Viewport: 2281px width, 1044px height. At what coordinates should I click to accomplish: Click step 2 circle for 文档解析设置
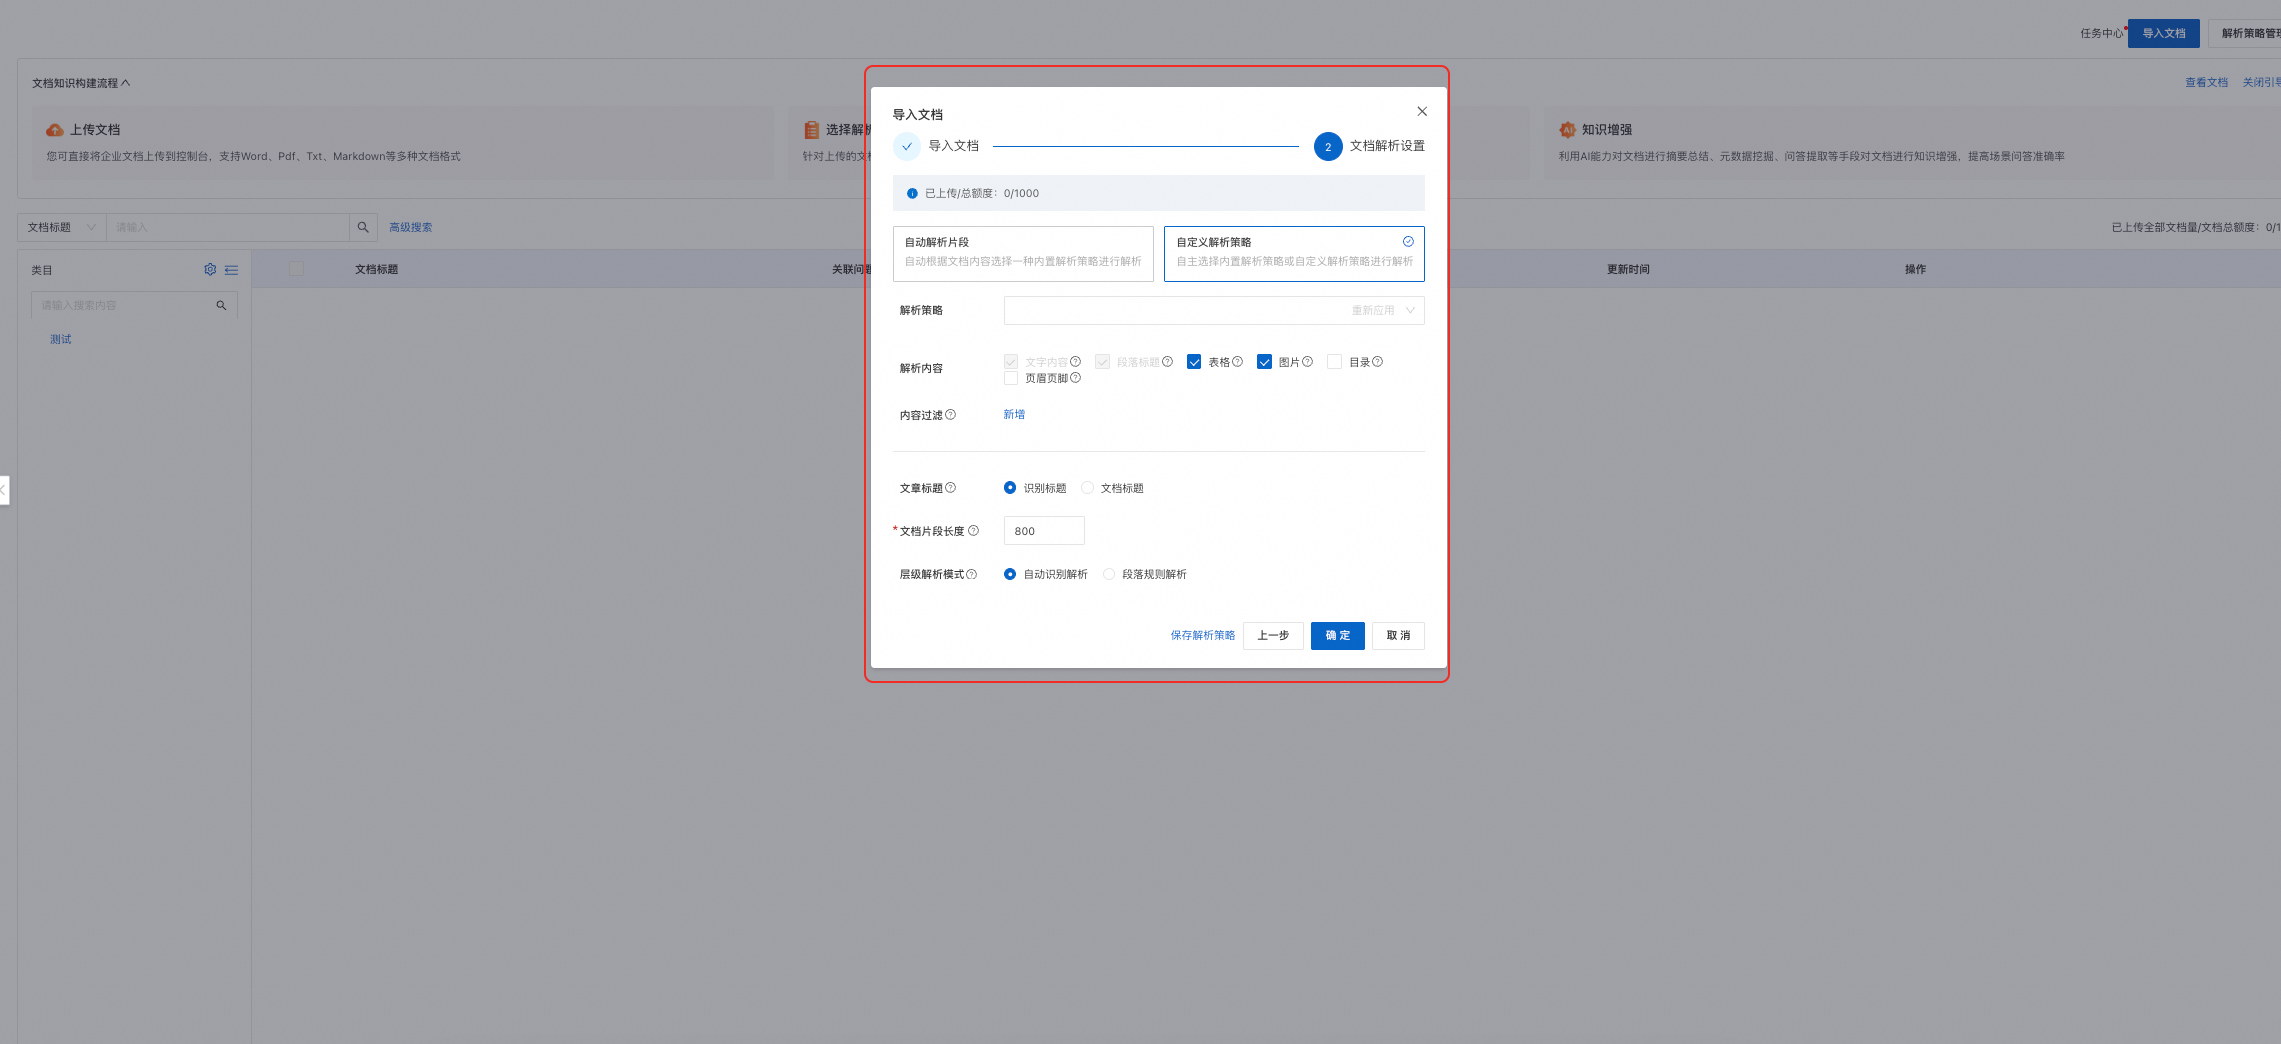(x=1328, y=146)
